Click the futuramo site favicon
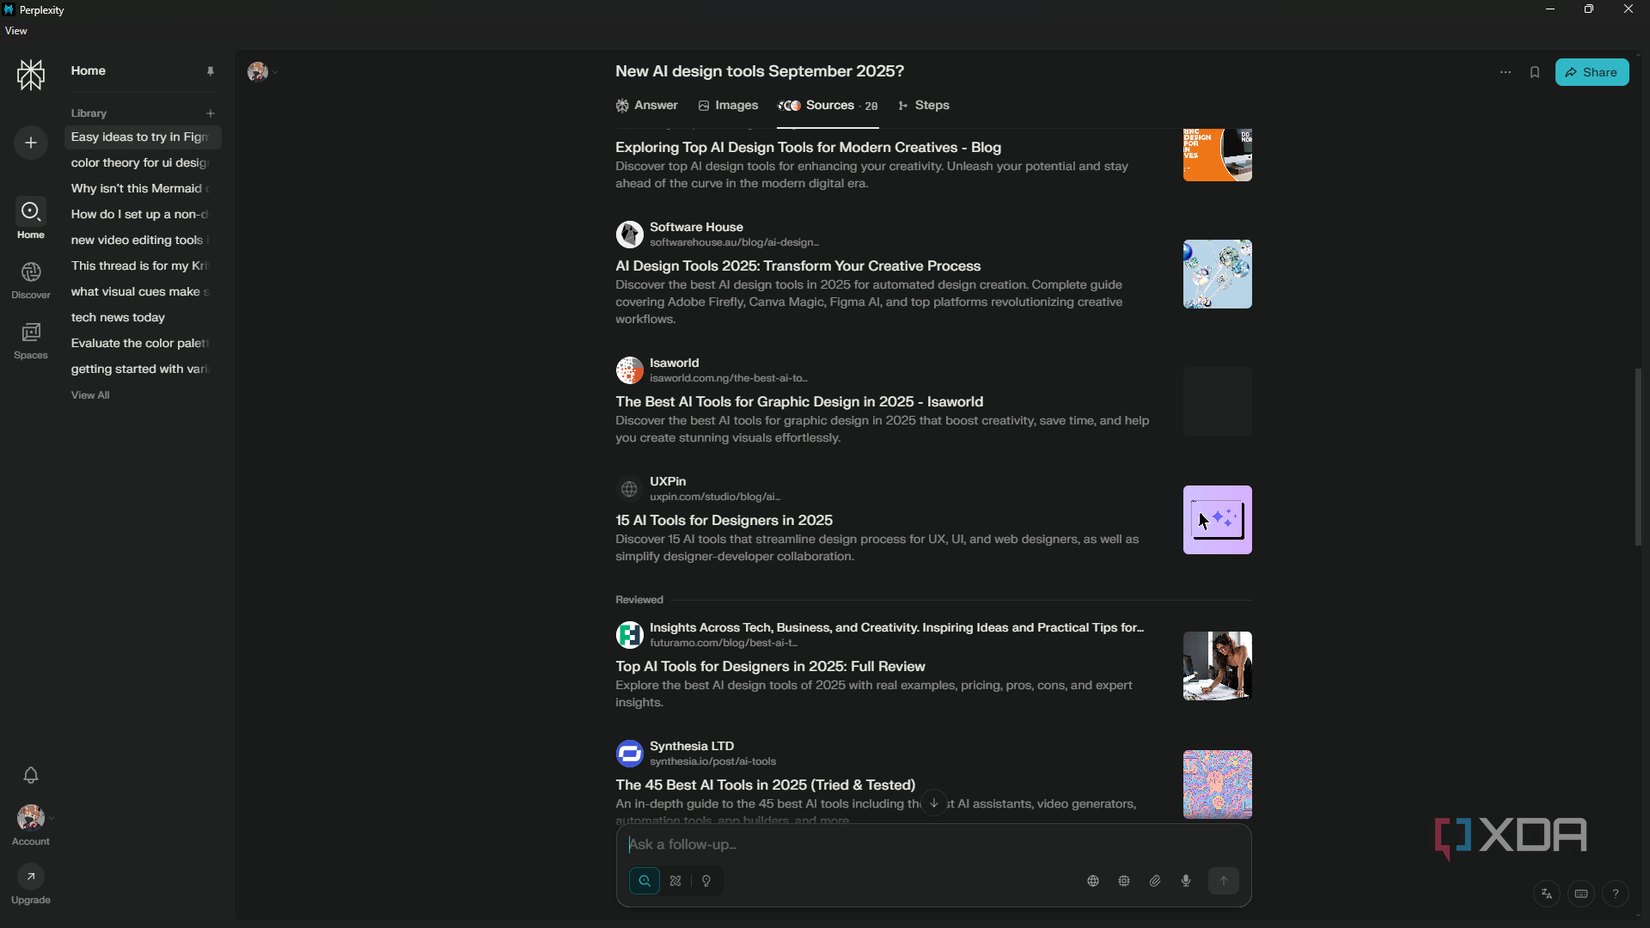Viewport: 1650px width, 928px height. 629,635
